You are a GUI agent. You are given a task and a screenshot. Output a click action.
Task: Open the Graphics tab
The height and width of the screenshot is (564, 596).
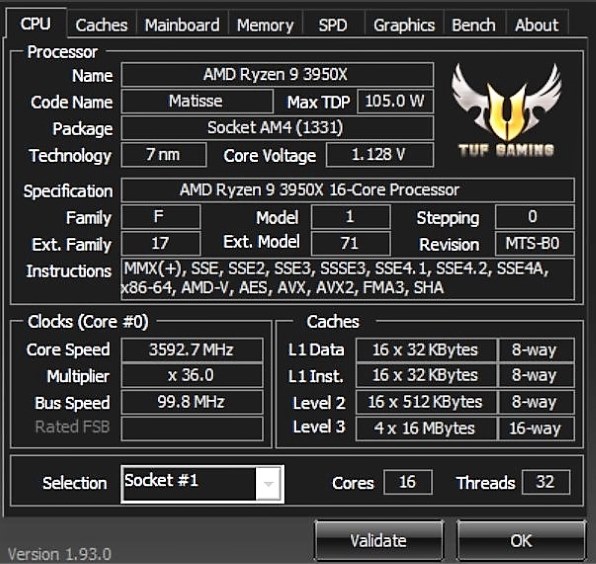(404, 25)
